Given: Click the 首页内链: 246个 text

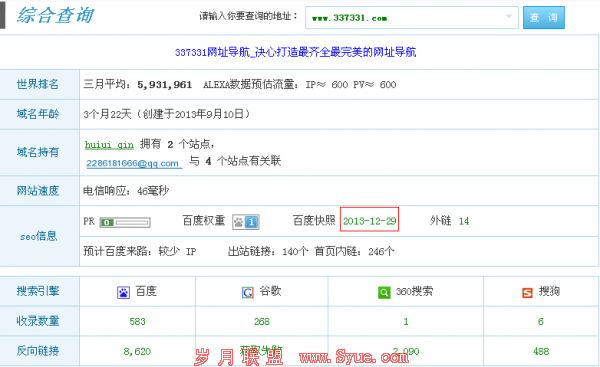Looking at the screenshot, I should tap(354, 251).
